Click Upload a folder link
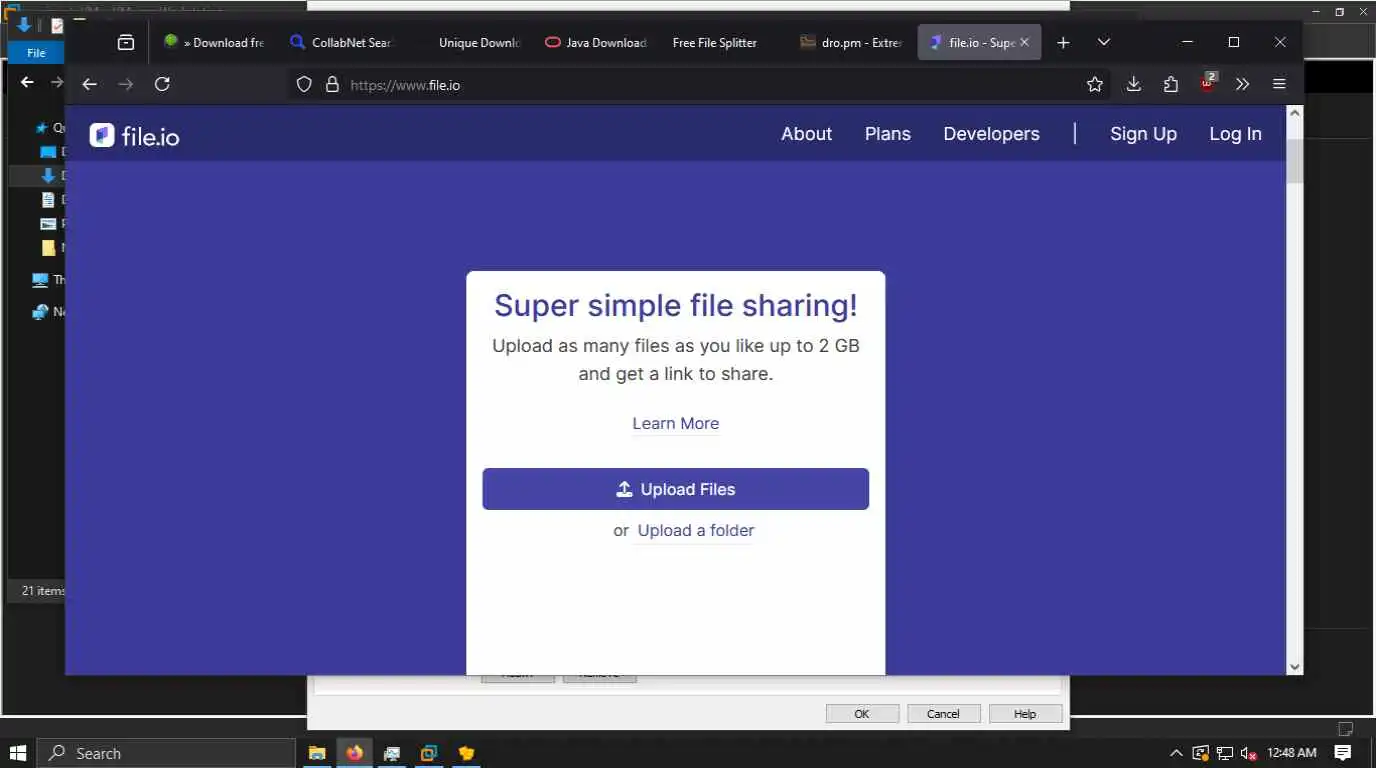The image size is (1376, 768). [696, 530]
